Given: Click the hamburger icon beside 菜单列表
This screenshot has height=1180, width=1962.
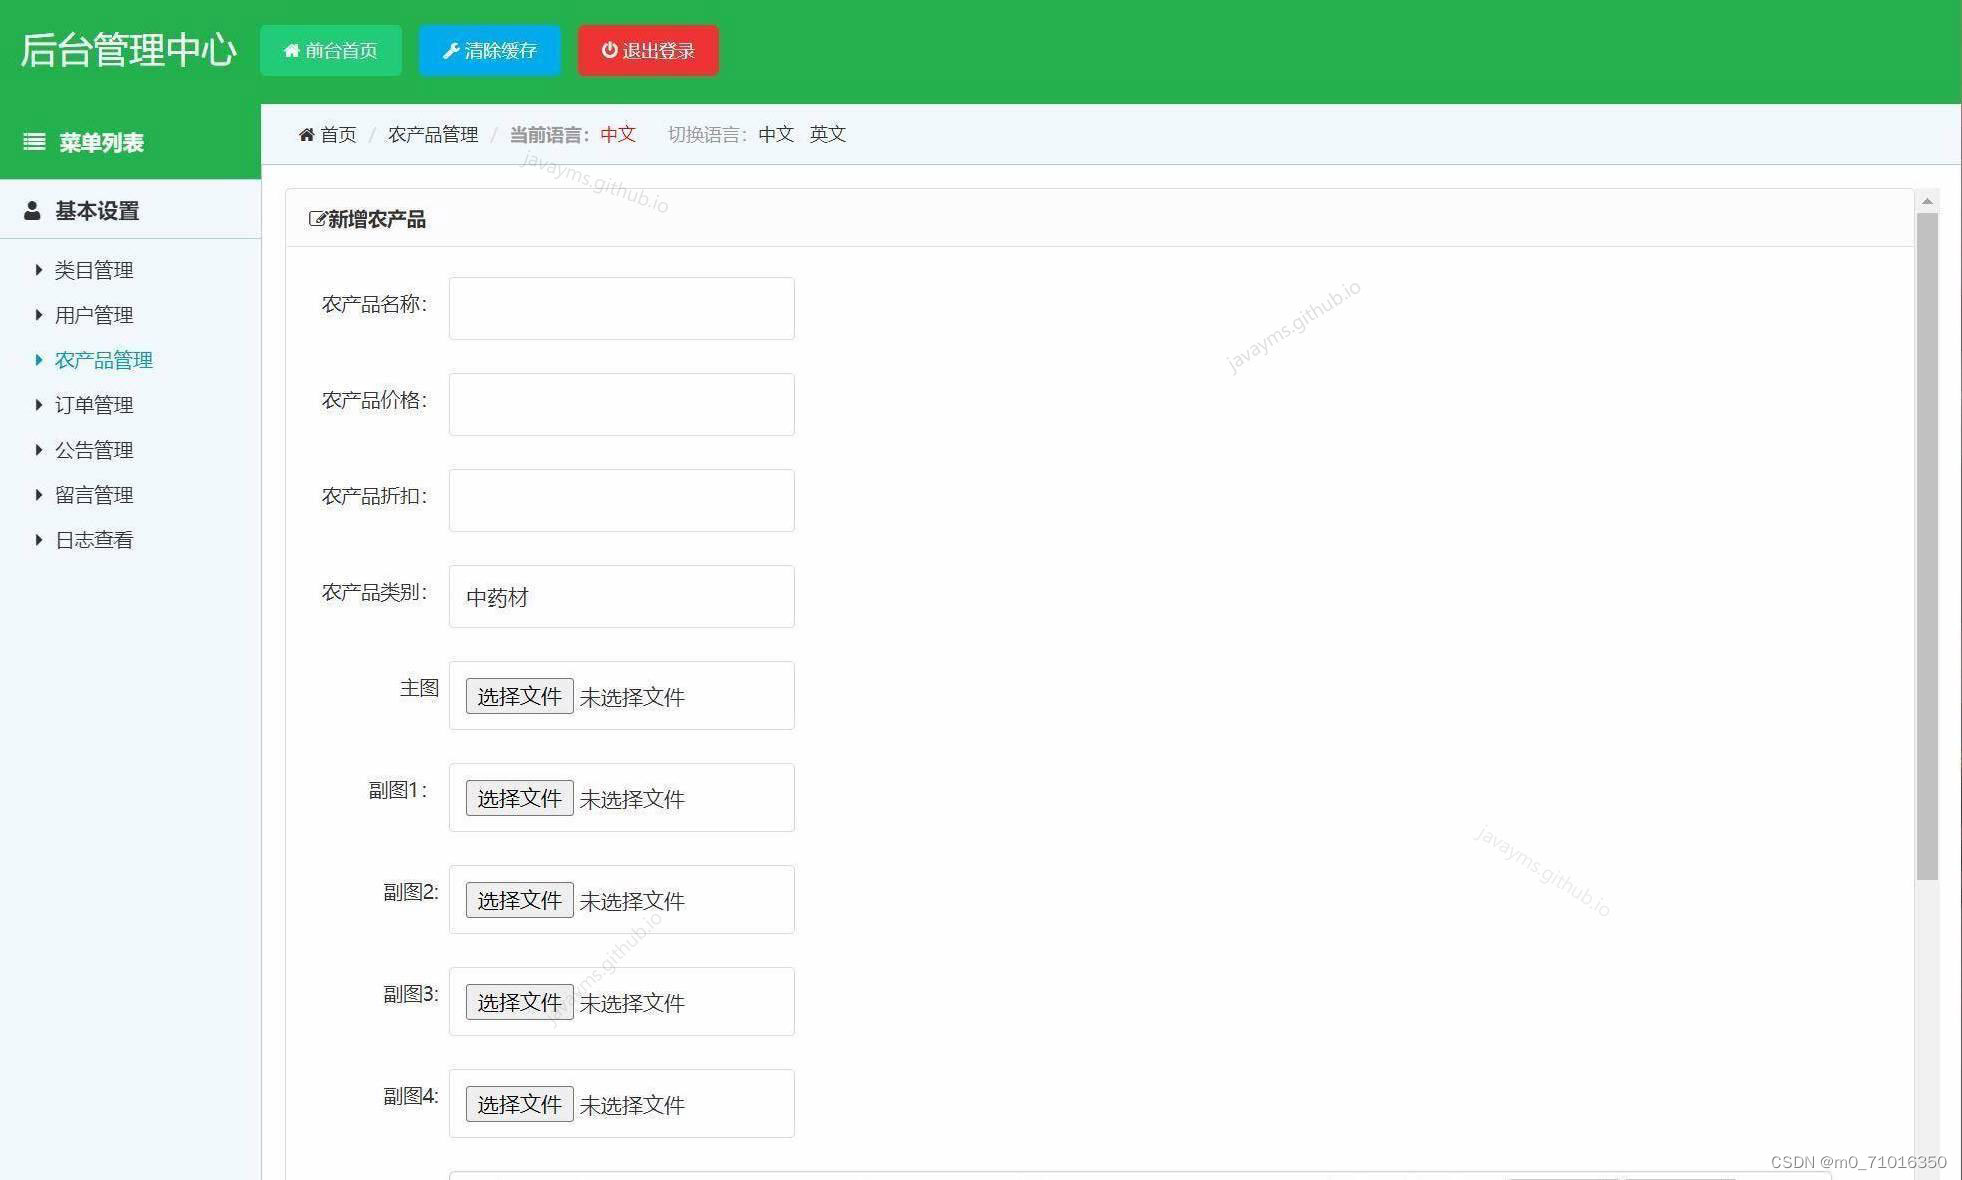Looking at the screenshot, I should [x=34, y=142].
